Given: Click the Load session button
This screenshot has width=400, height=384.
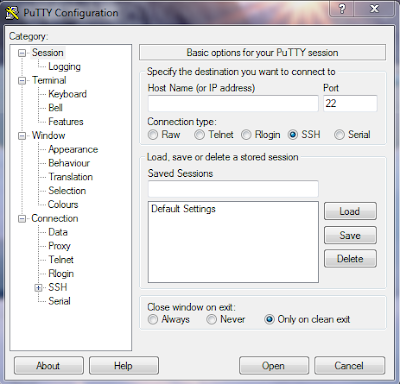Looking at the screenshot, I should pyautogui.click(x=350, y=211).
